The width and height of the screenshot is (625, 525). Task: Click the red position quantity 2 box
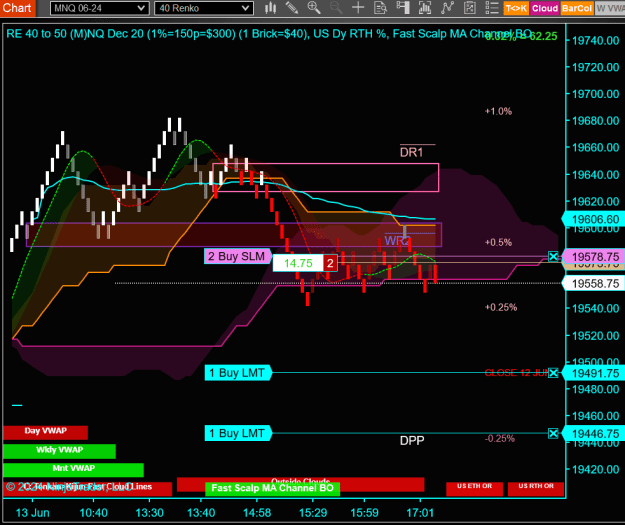(x=330, y=263)
